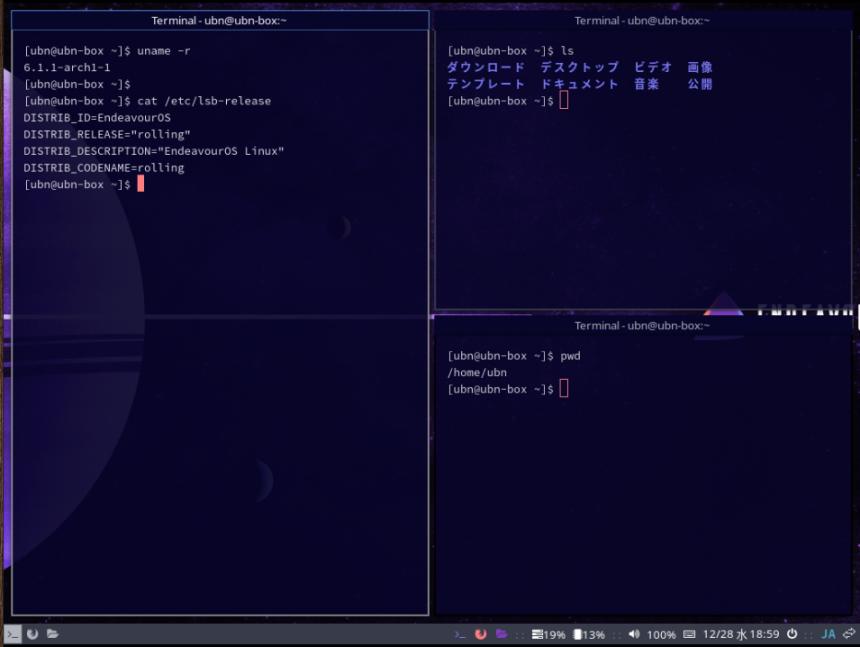This screenshot has height=647, width=860.
Task: Focus the pwd terminal title bar
Action: point(642,326)
